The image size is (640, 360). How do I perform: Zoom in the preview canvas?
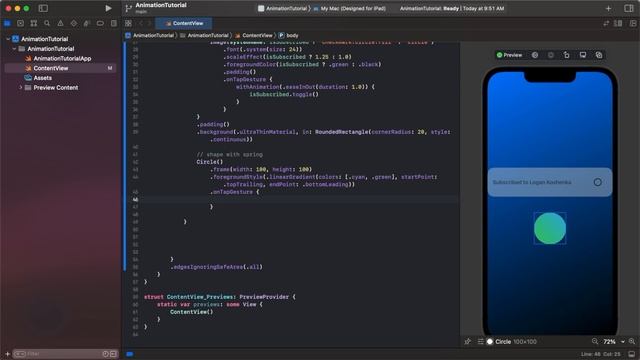coord(632,342)
